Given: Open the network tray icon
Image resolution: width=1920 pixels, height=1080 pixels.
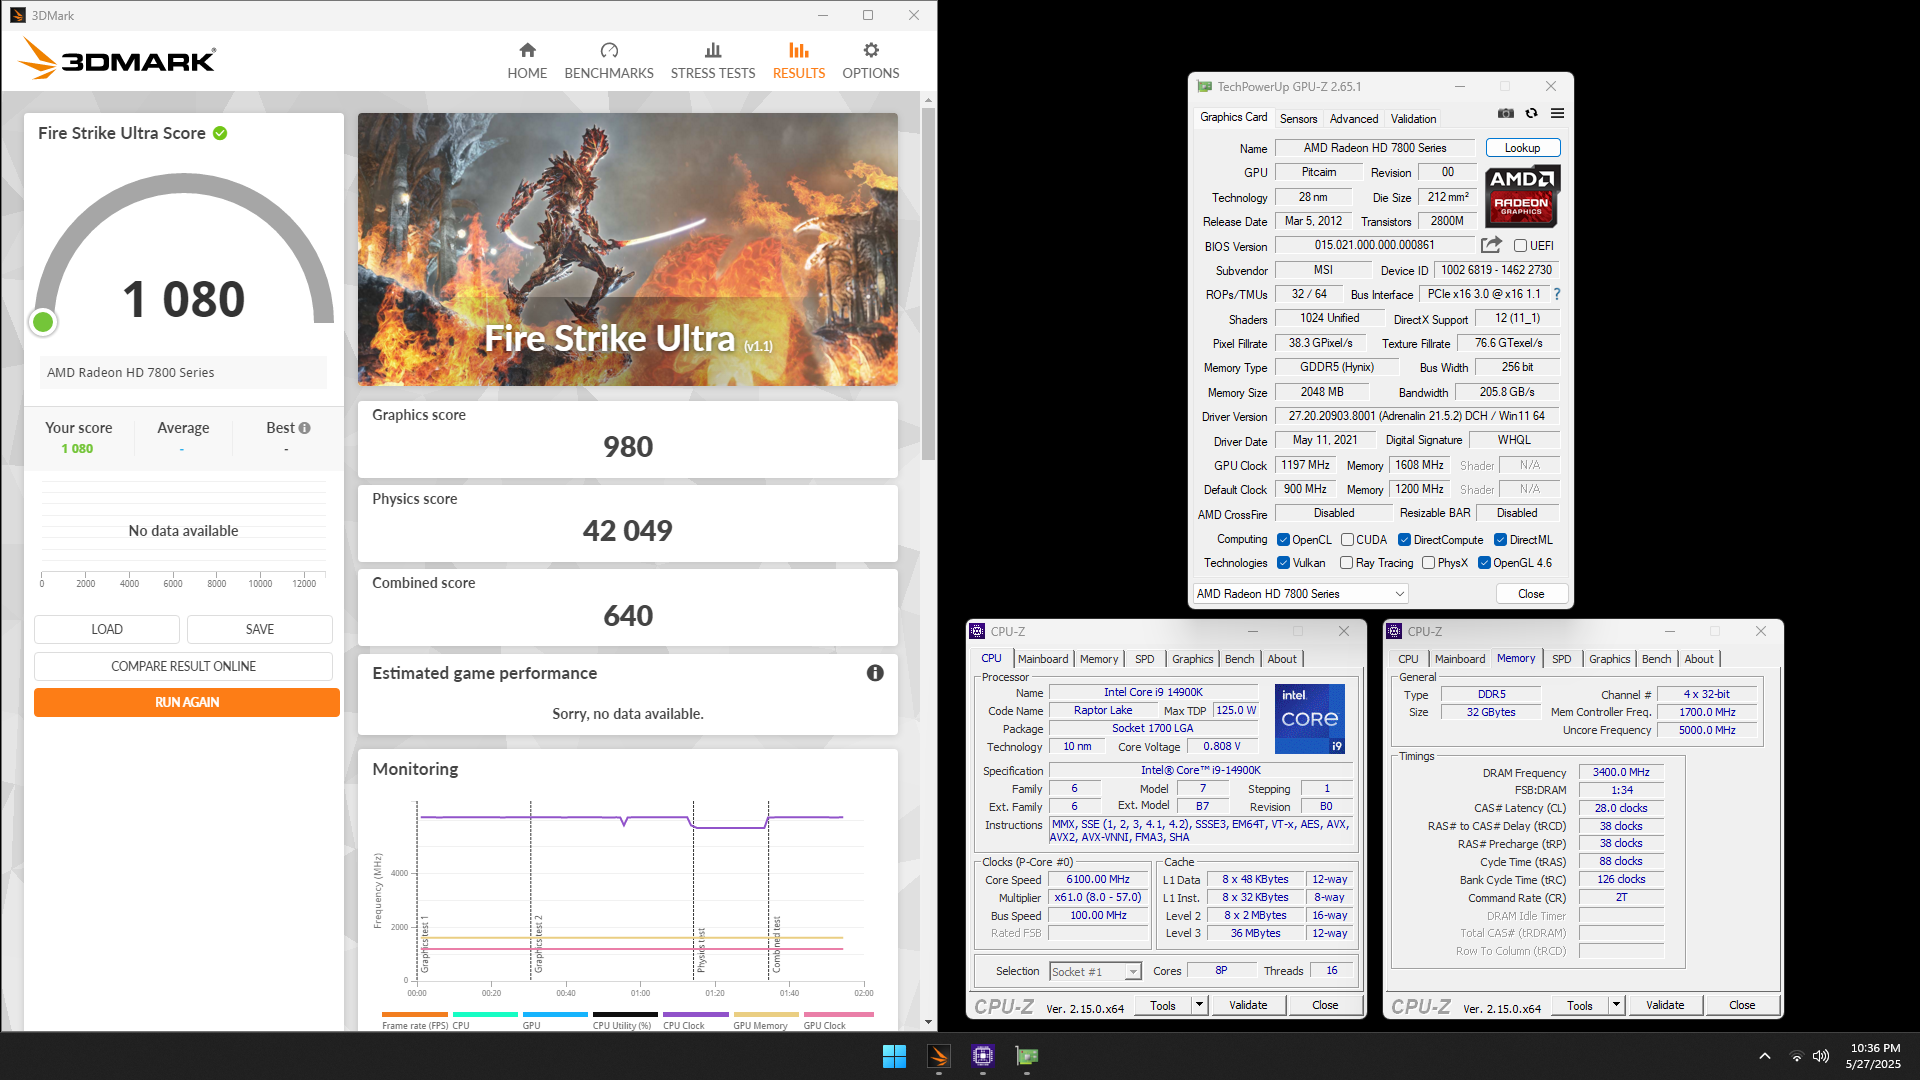Looking at the screenshot, I should point(1797,1056).
